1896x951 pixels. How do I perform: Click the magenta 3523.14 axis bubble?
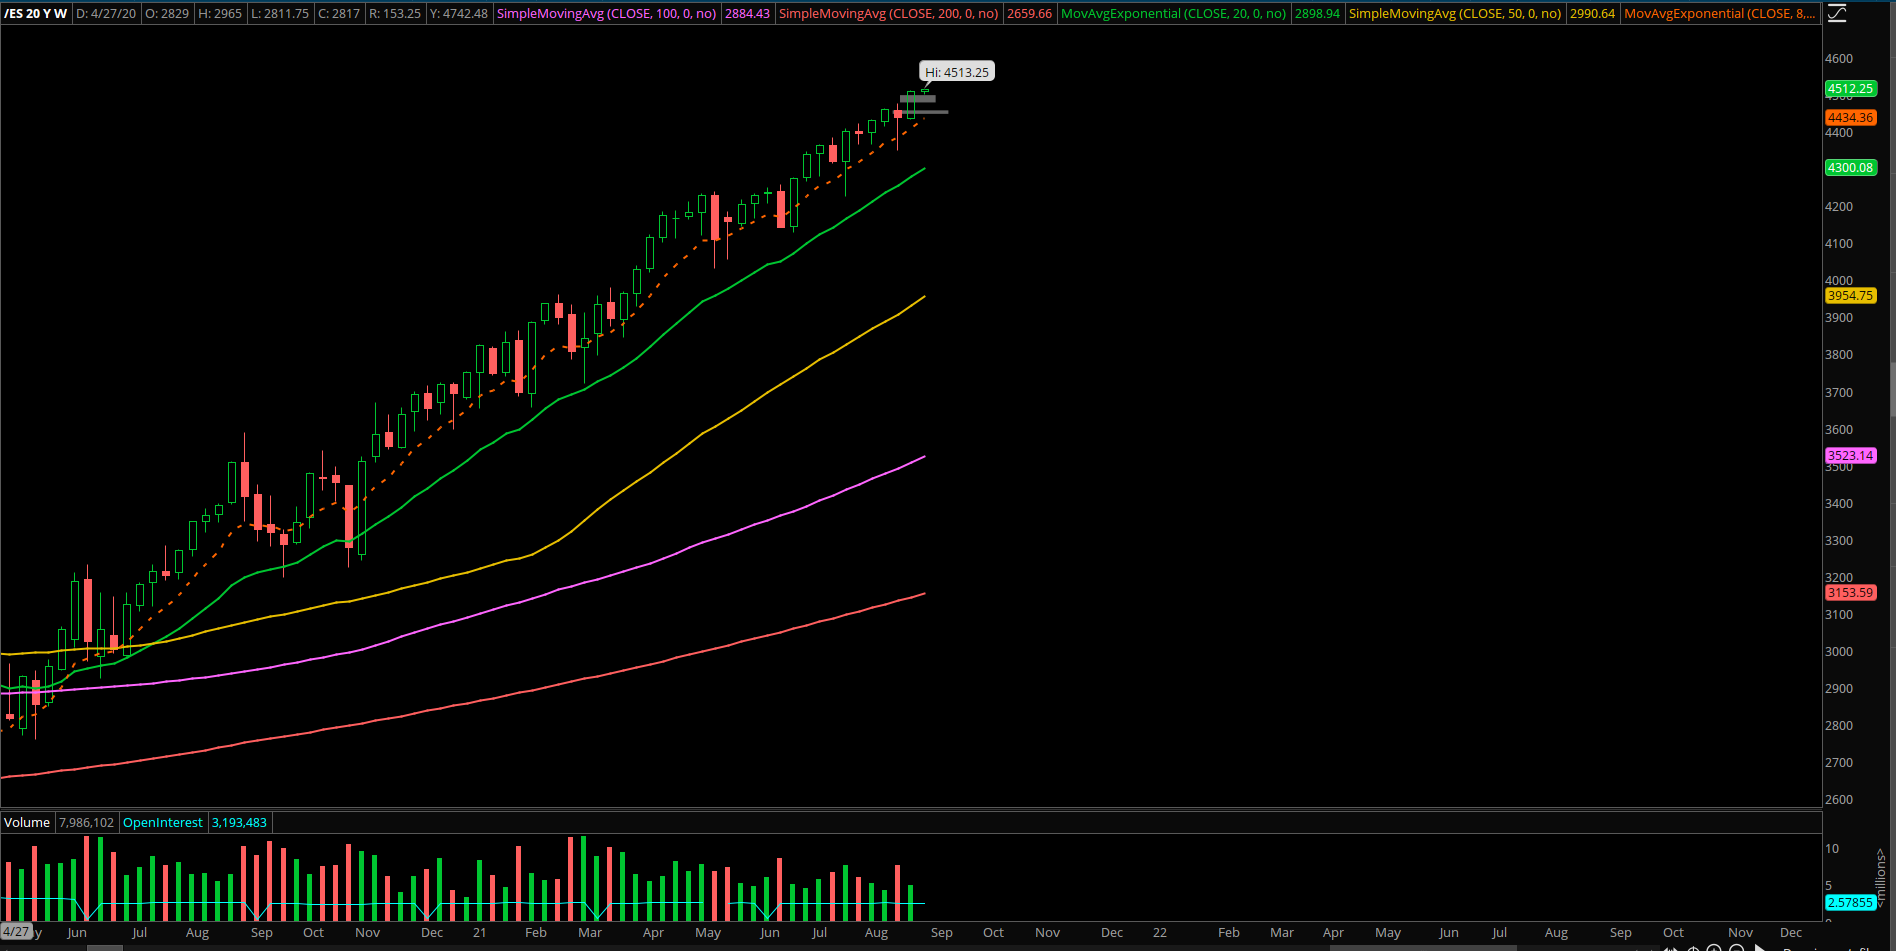coord(1851,455)
